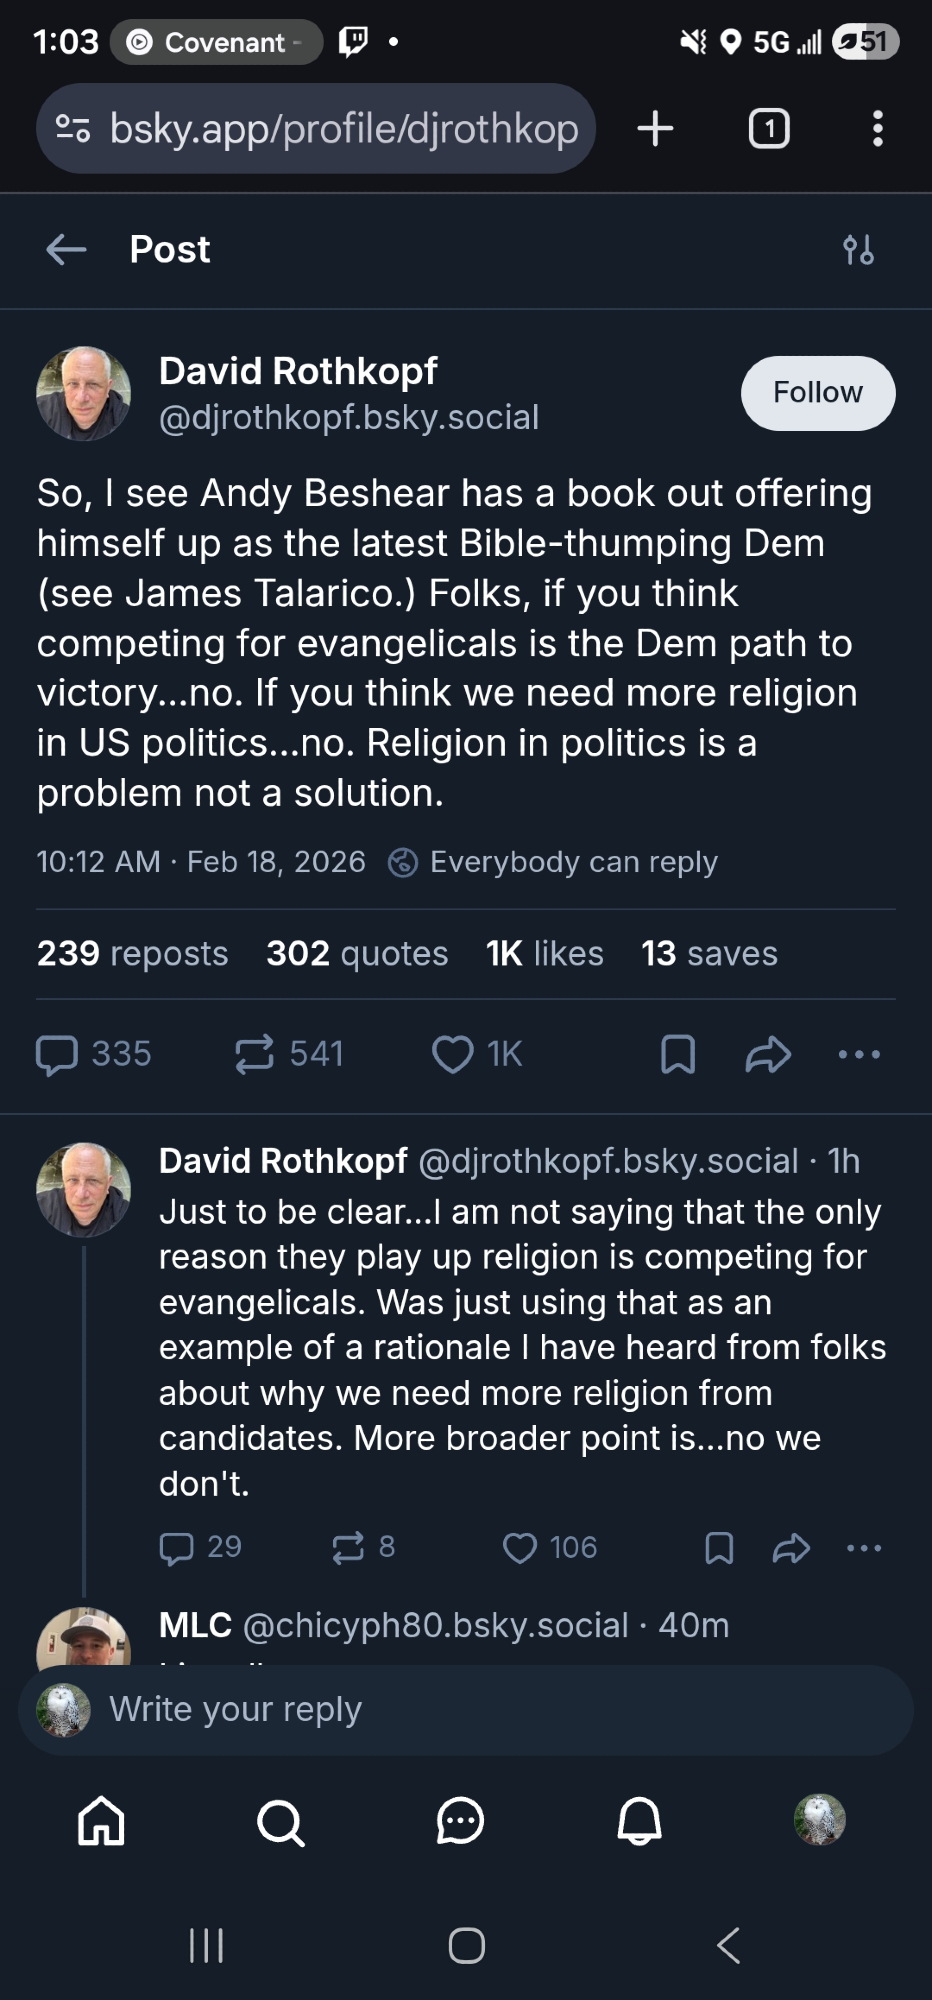This screenshot has width=932, height=2000.
Task: Open Notifications bell icon
Action: pyautogui.click(x=639, y=1821)
